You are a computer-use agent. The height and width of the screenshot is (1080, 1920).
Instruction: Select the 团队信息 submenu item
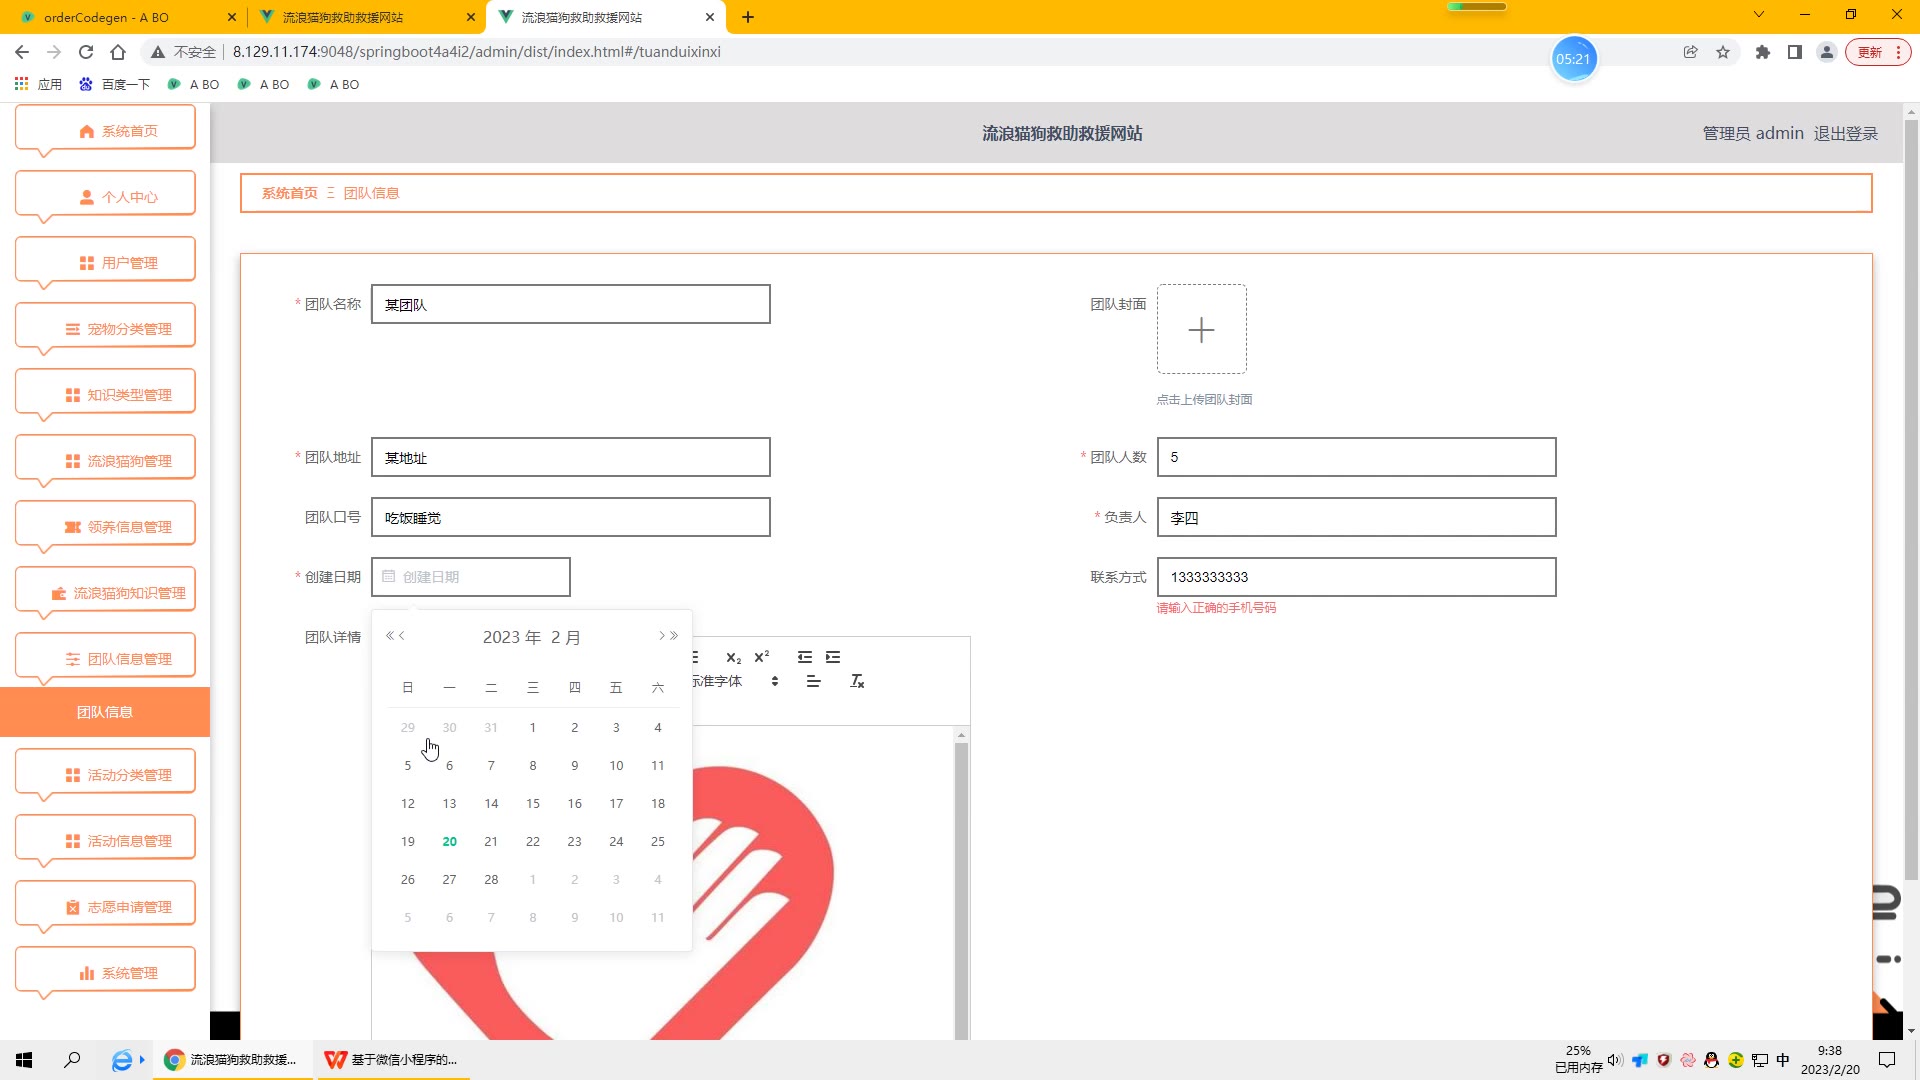[x=105, y=712]
